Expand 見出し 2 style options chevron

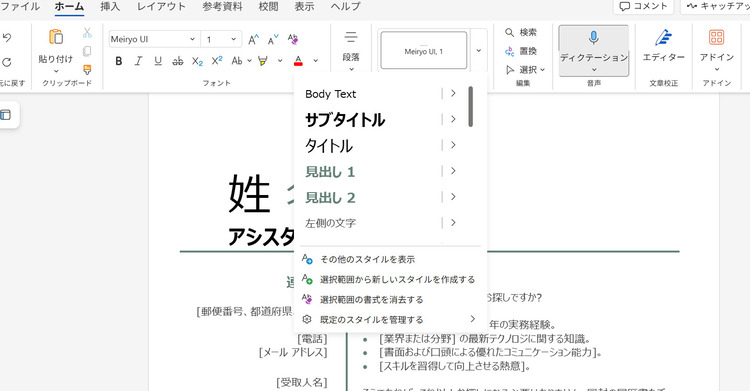[x=453, y=197]
